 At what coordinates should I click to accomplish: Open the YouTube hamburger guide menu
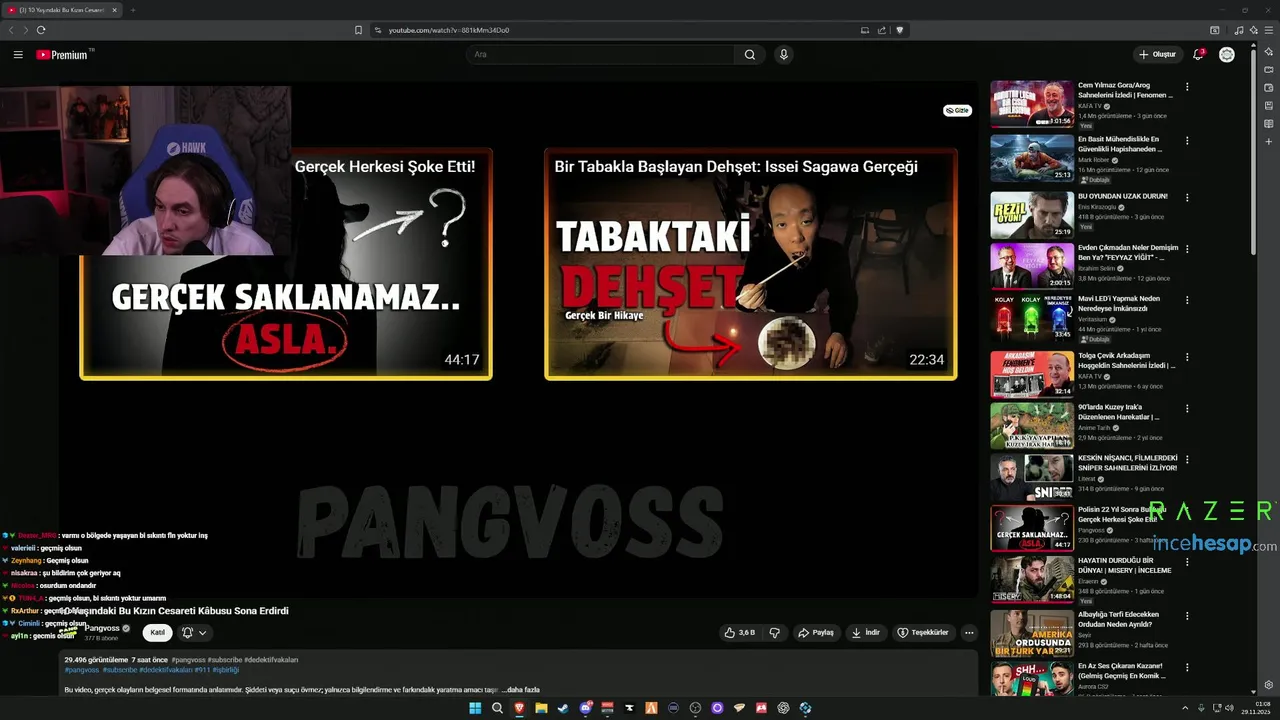18,55
